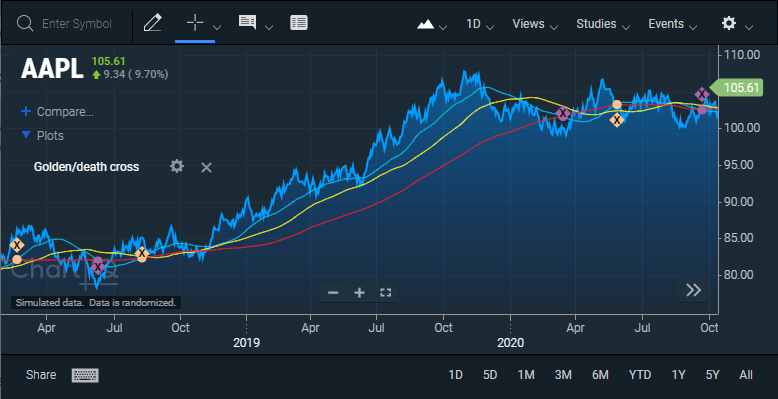Viewport: 778px width, 399px height.
Task: Open the Views menu
Action: pos(535,24)
